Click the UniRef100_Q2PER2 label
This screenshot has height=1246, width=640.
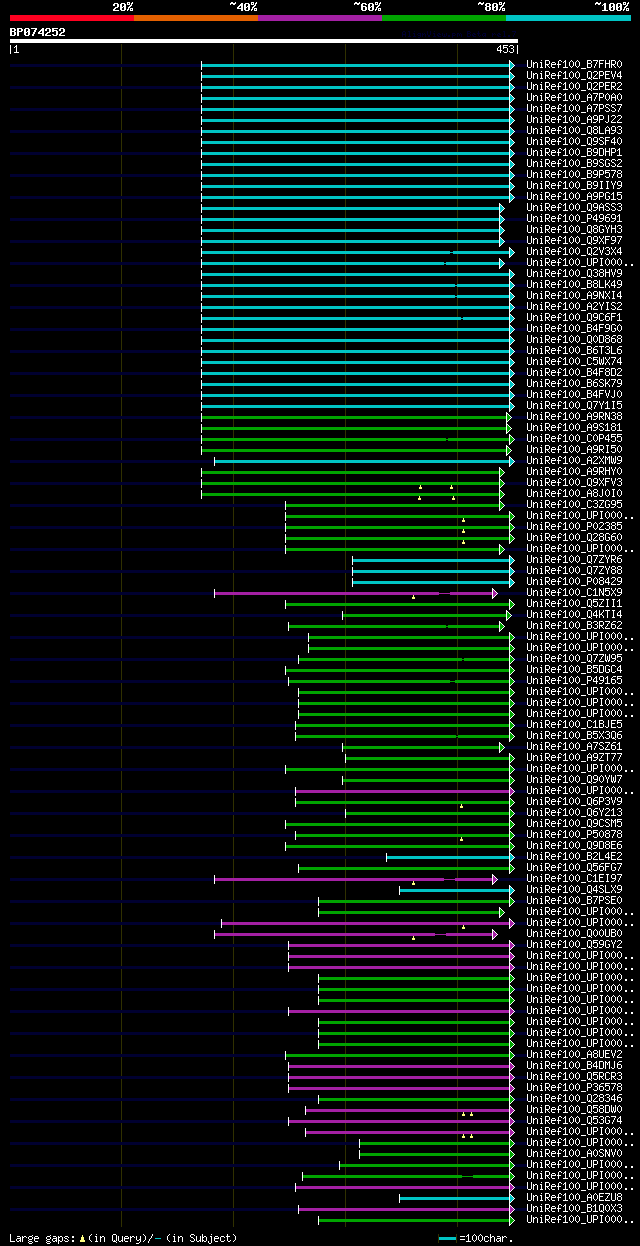click(x=574, y=86)
